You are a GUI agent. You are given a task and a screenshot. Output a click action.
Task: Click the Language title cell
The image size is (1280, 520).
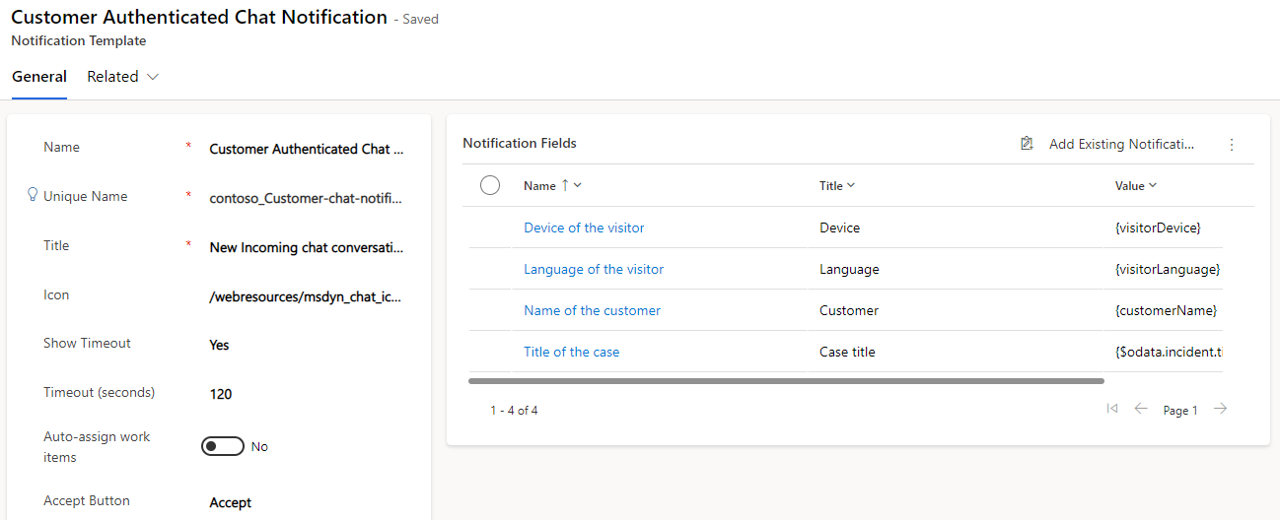point(849,269)
